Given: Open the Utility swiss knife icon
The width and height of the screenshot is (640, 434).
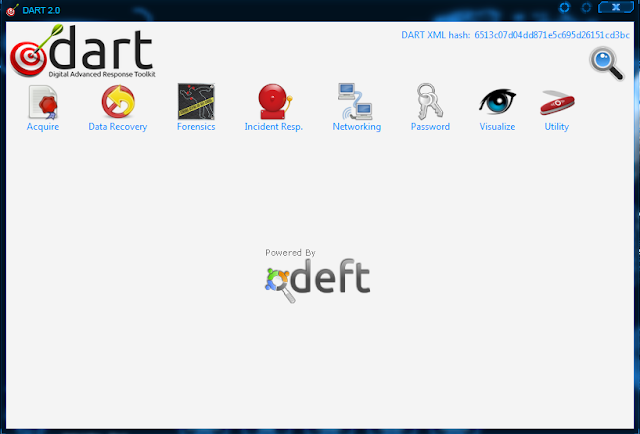Looking at the screenshot, I should click(557, 102).
